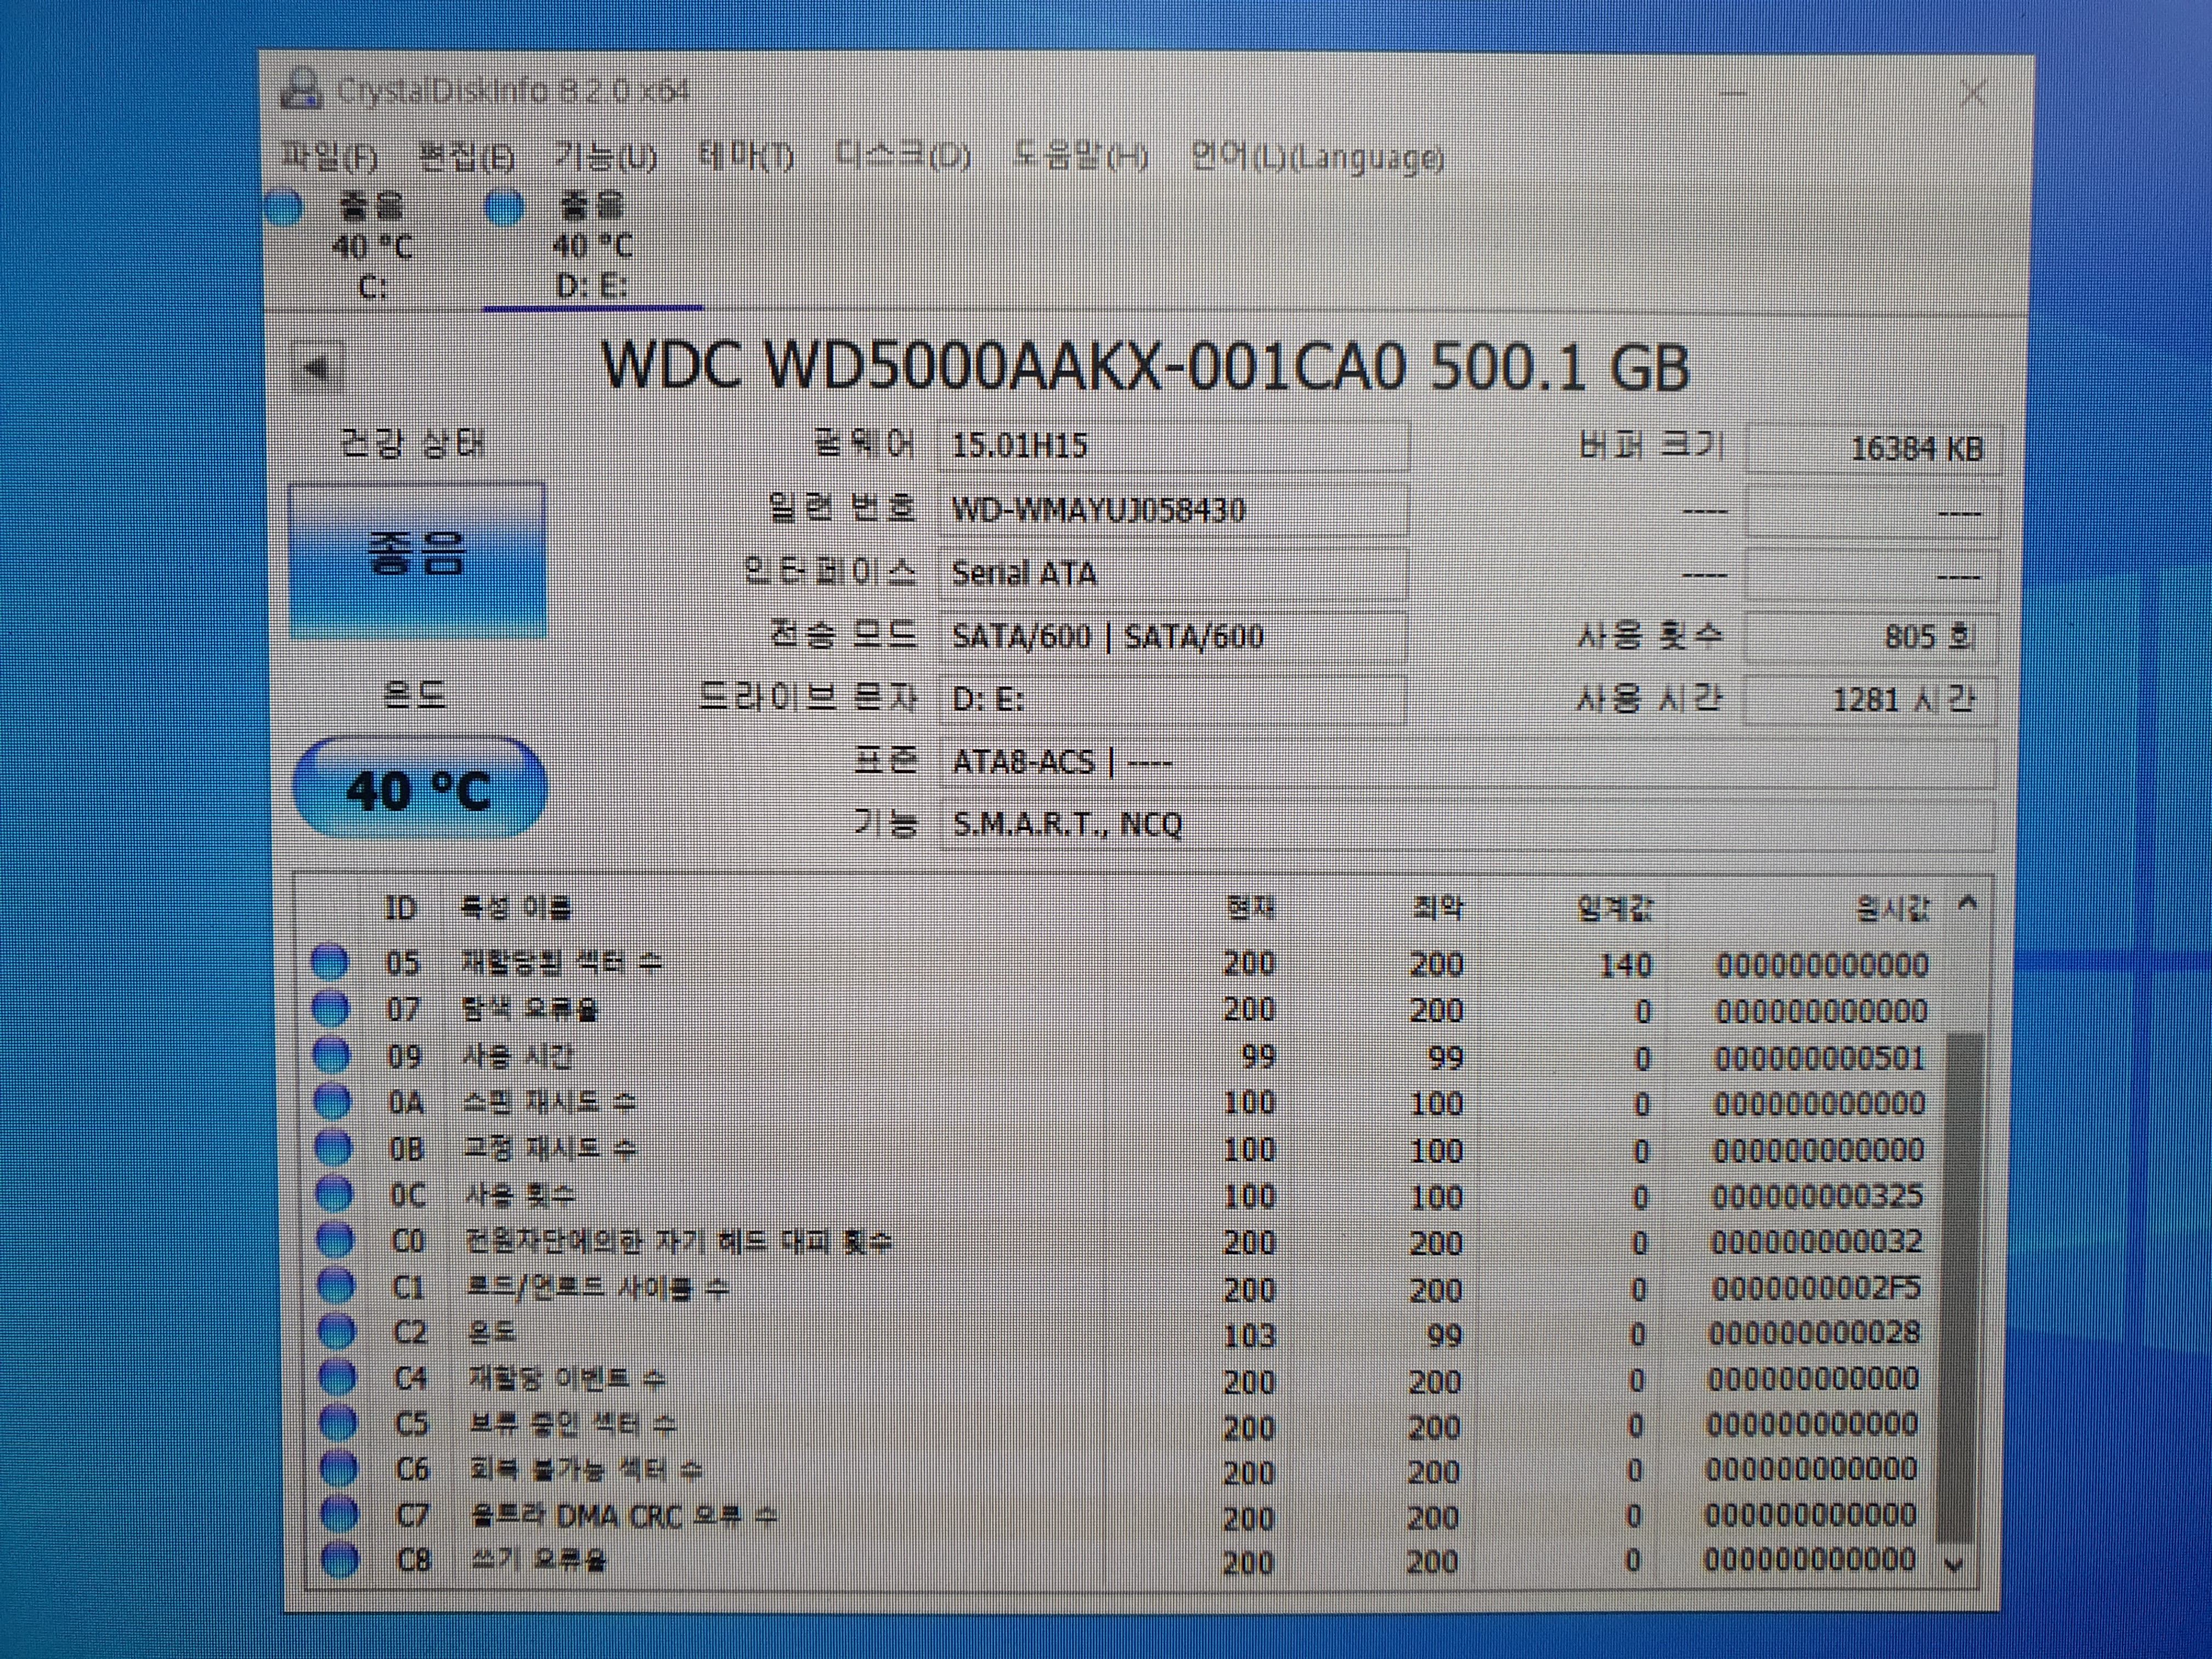Click the 속성 이름 column header
Viewport: 2212px width, 1659px height.
pyautogui.click(x=516, y=908)
